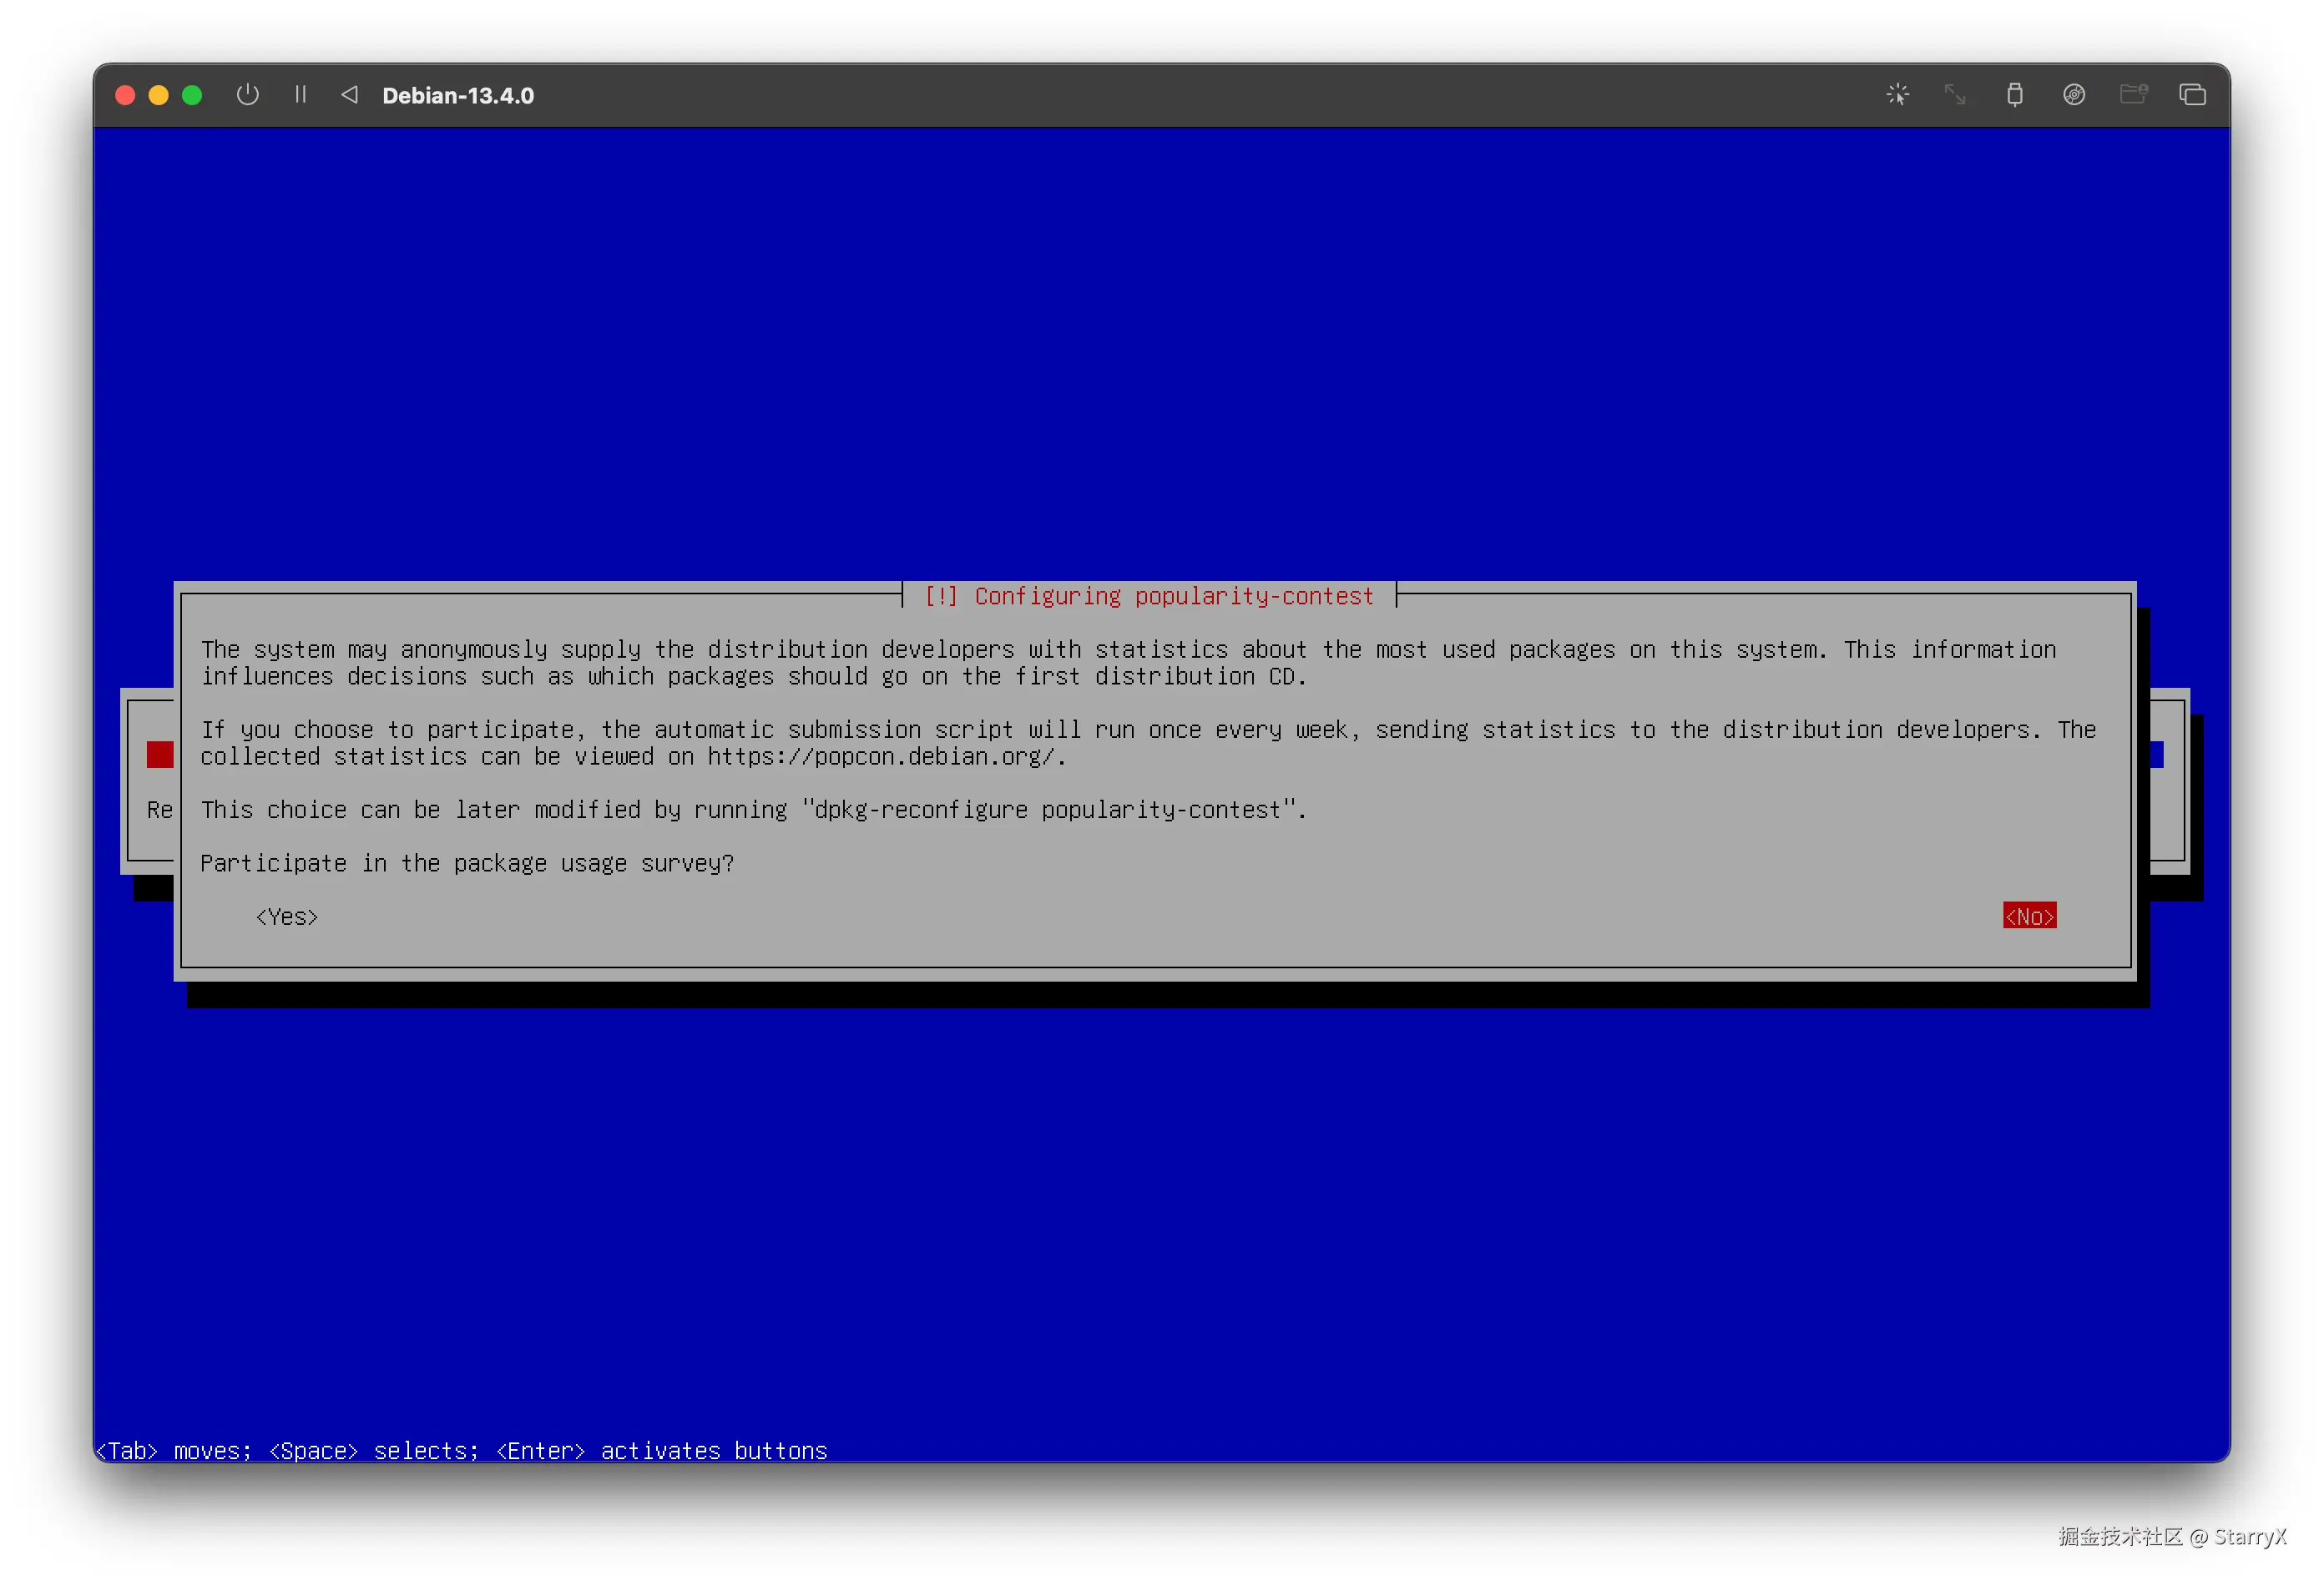Minimize the VM window with yellow button

[x=159, y=95]
